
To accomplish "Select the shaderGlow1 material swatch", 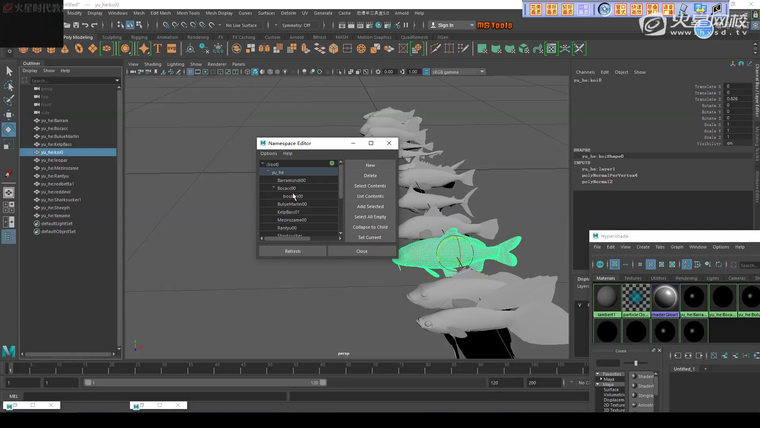I will pos(665,298).
